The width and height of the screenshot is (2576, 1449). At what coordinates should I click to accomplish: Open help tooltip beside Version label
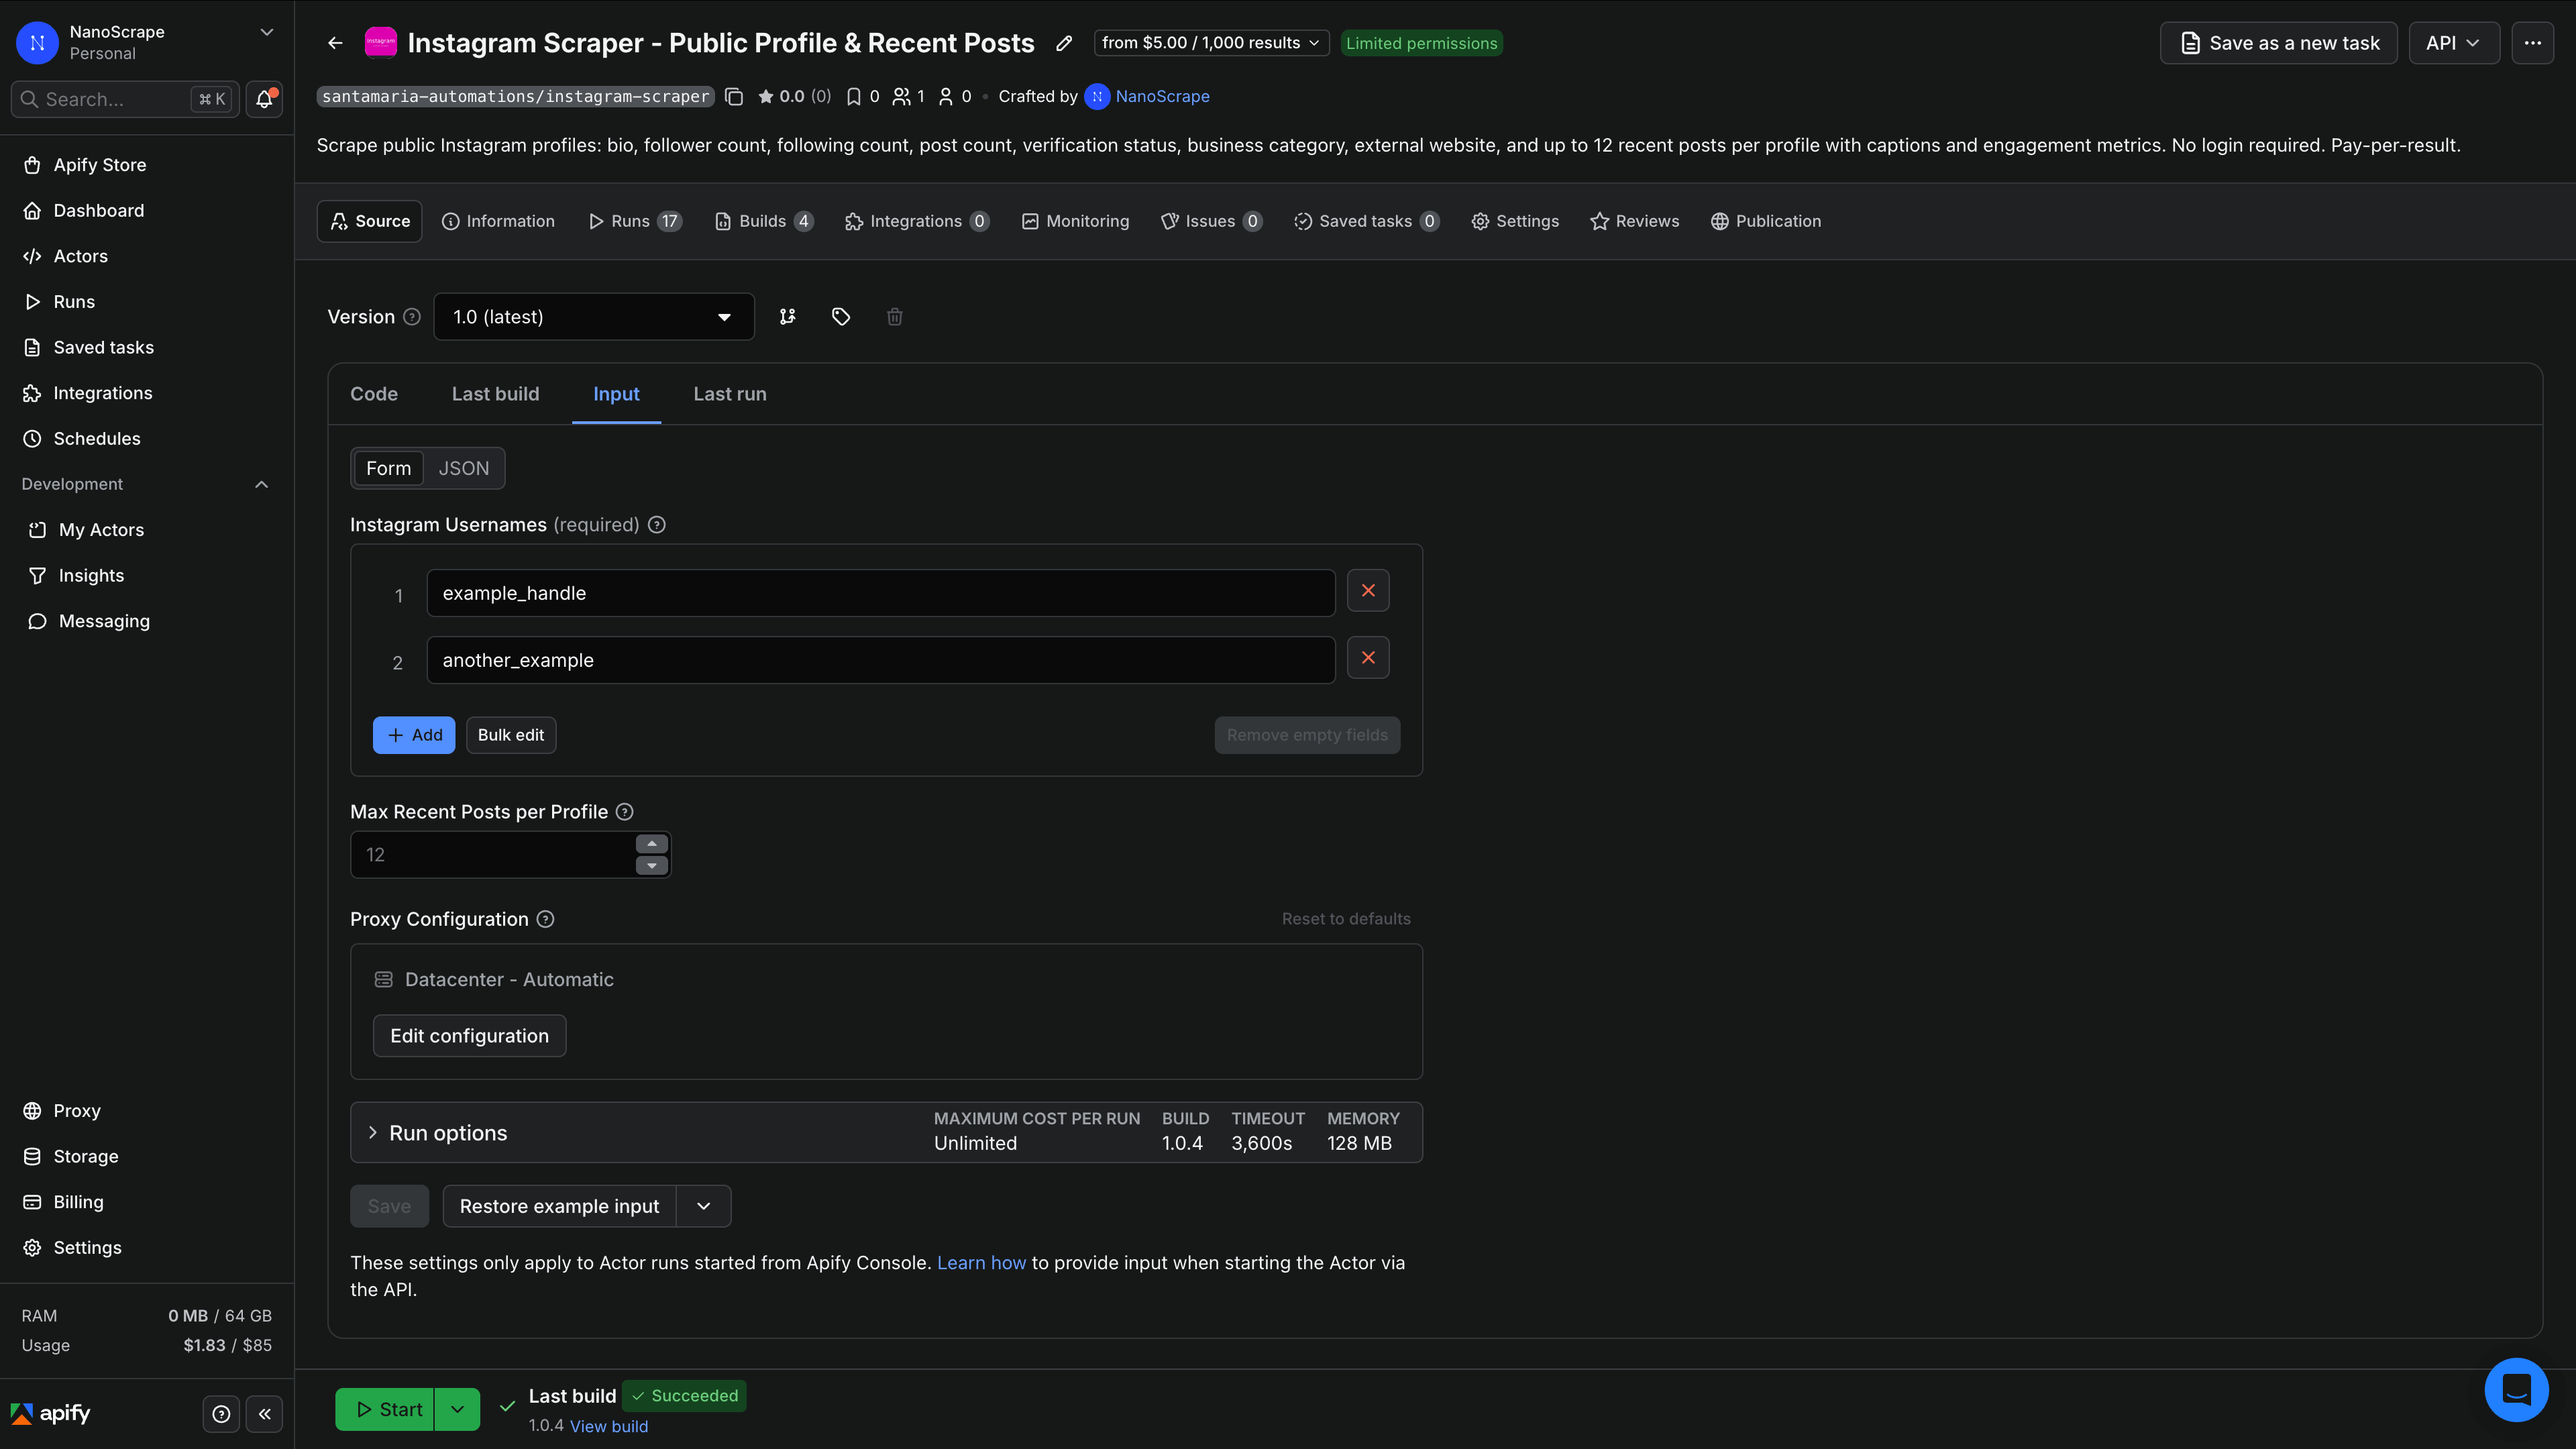412,317
